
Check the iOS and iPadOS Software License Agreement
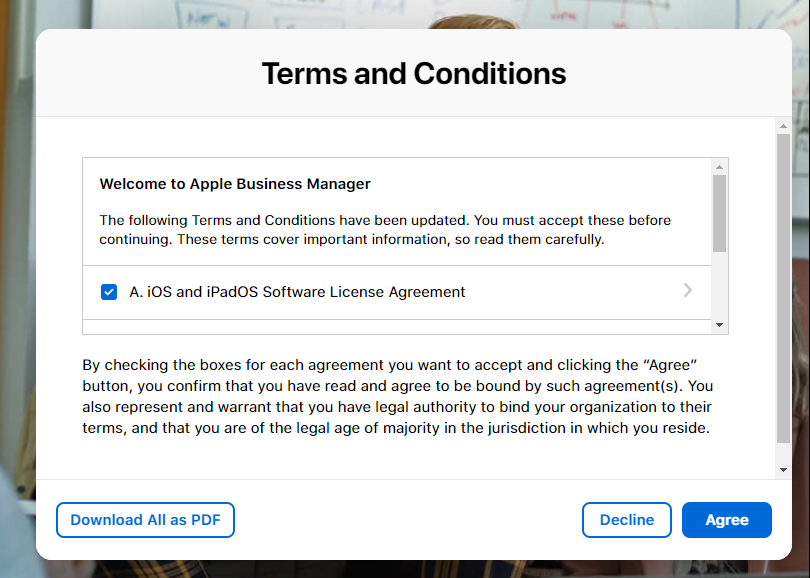108,292
